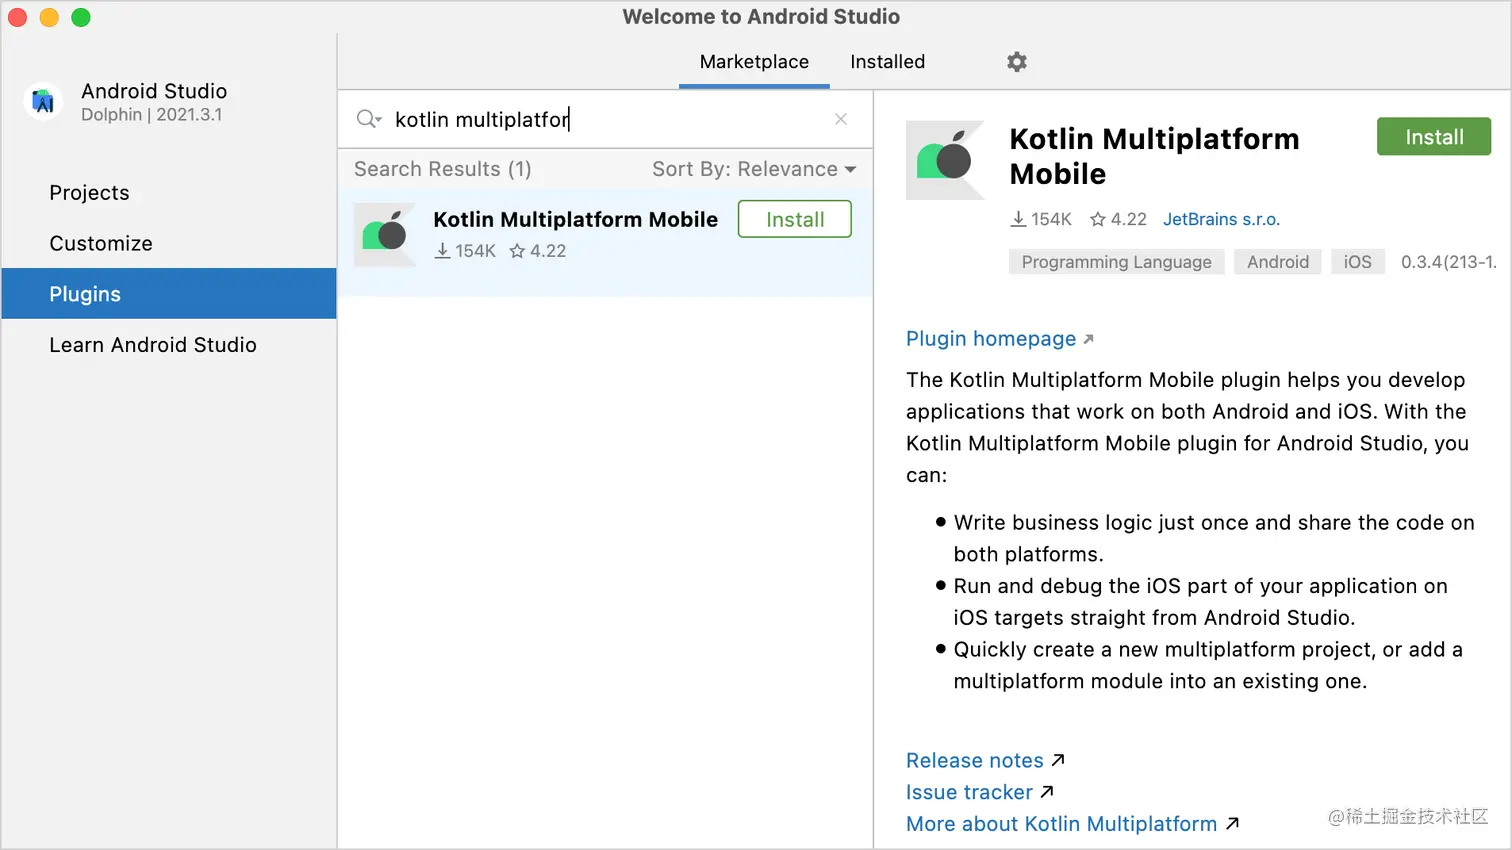
Task: Click the Programming Language tag
Action: [1116, 262]
